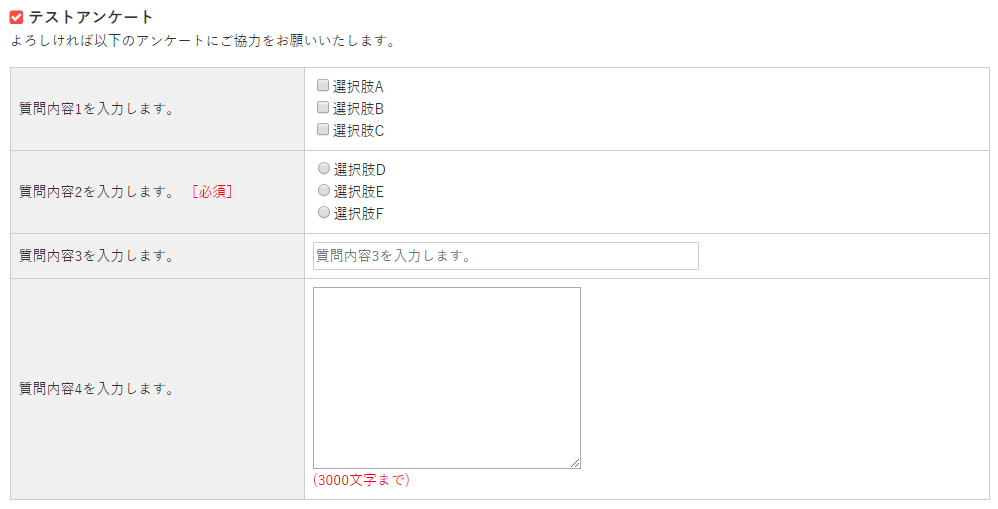Click the red (3000文字まで) character limit note
This screenshot has width=998, height=509.
click(361, 480)
